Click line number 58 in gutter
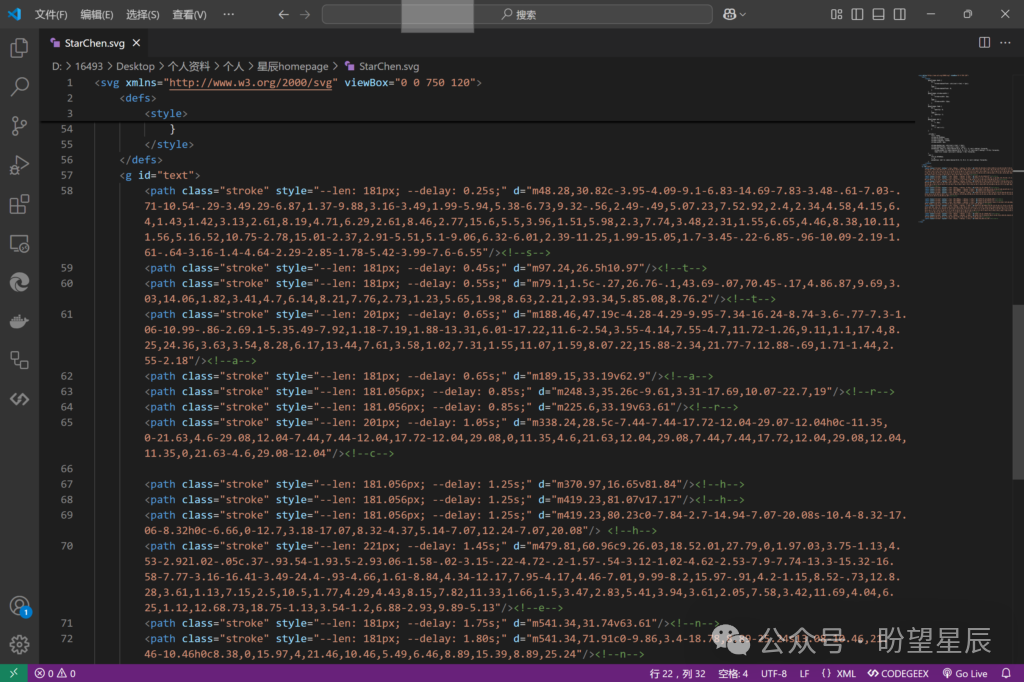 pyautogui.click(x=67, y=191)
